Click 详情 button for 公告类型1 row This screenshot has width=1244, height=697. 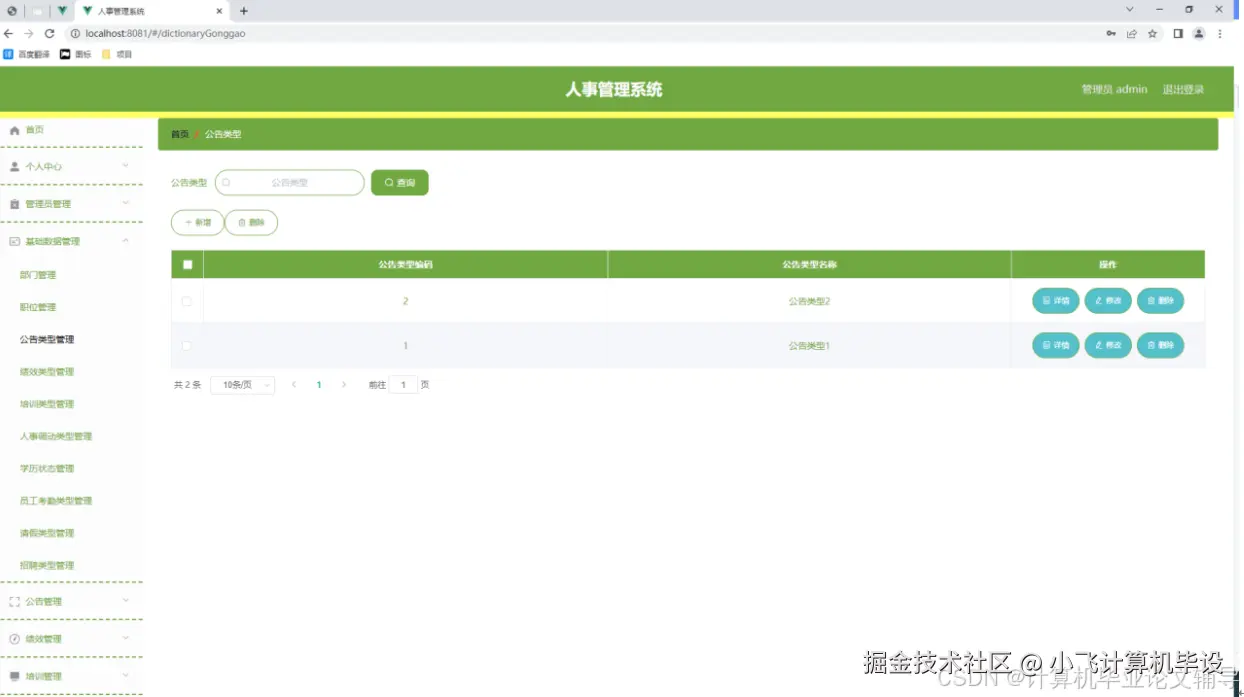(1056, 345)
